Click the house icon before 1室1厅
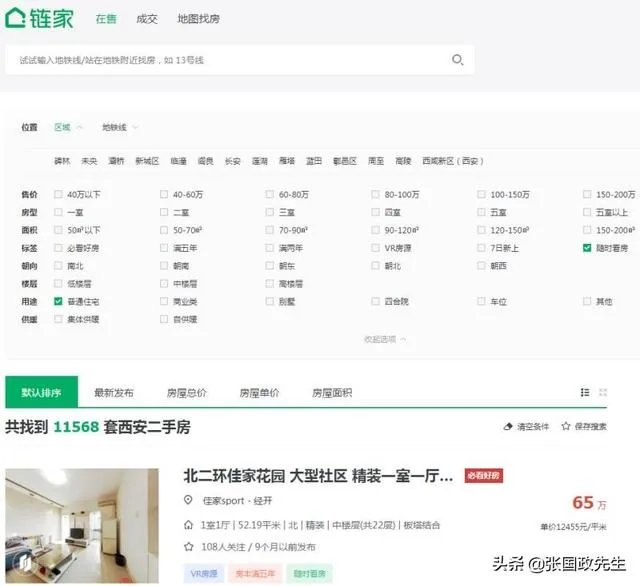640x586 pixels. [188, 525]
